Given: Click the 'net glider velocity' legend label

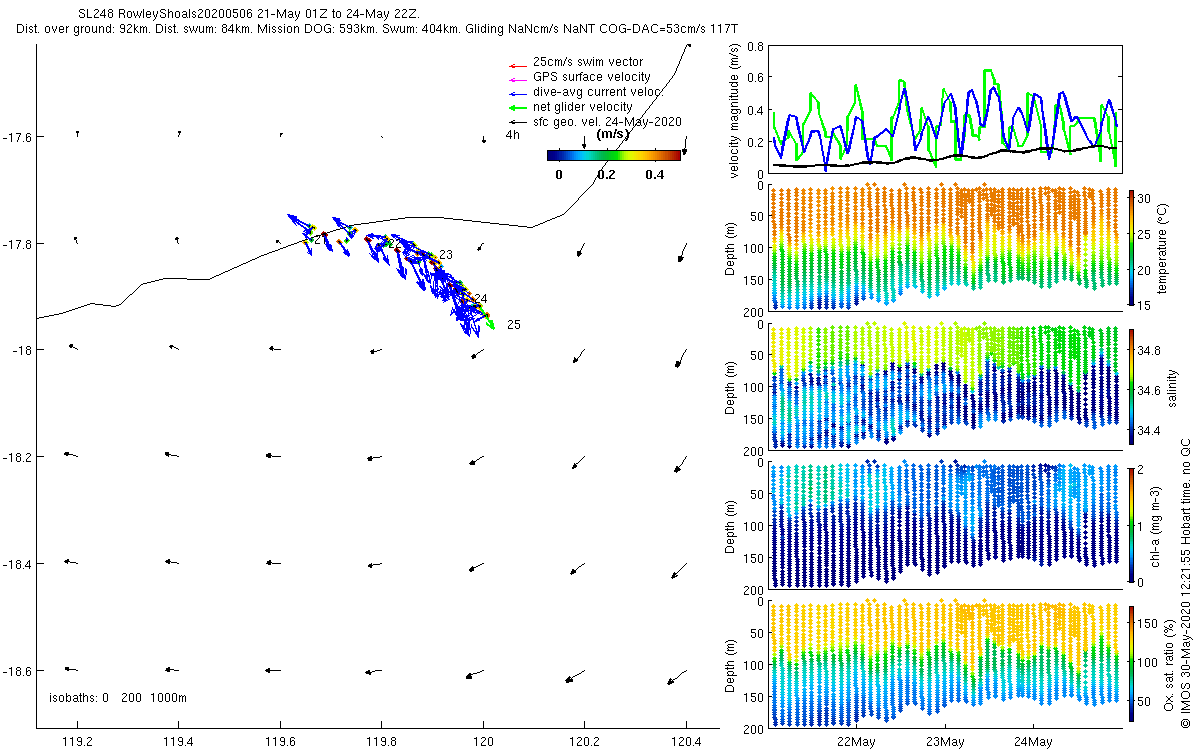Looking at the screenshot, I should [x=583, y=107].
